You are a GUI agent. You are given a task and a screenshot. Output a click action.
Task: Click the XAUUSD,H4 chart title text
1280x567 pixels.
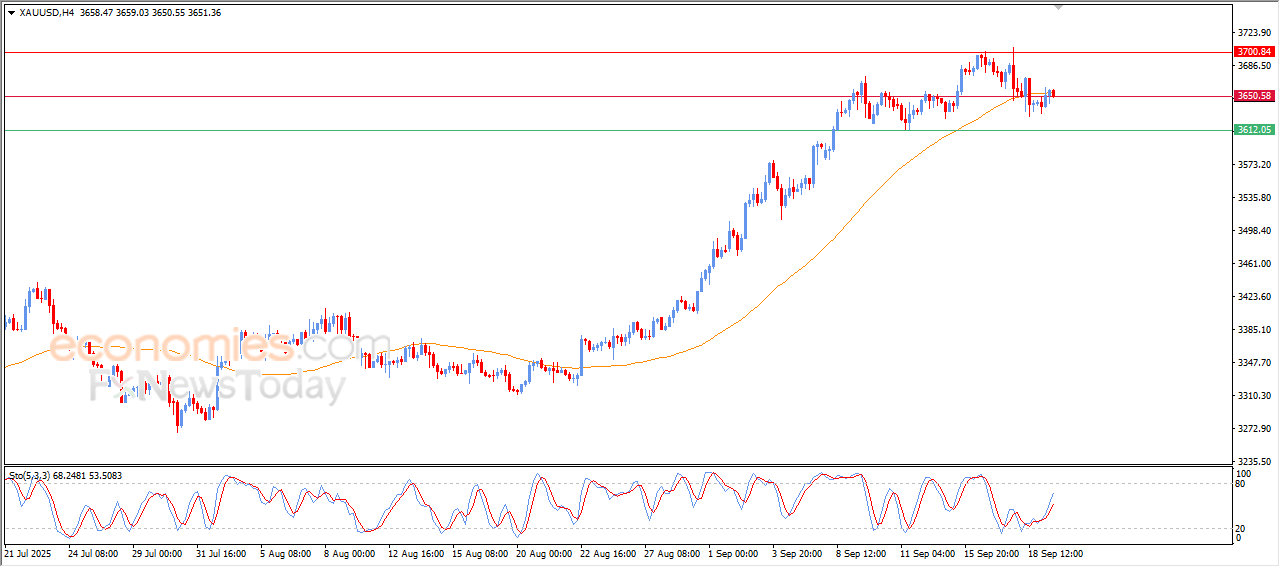[x=47, y=12]
